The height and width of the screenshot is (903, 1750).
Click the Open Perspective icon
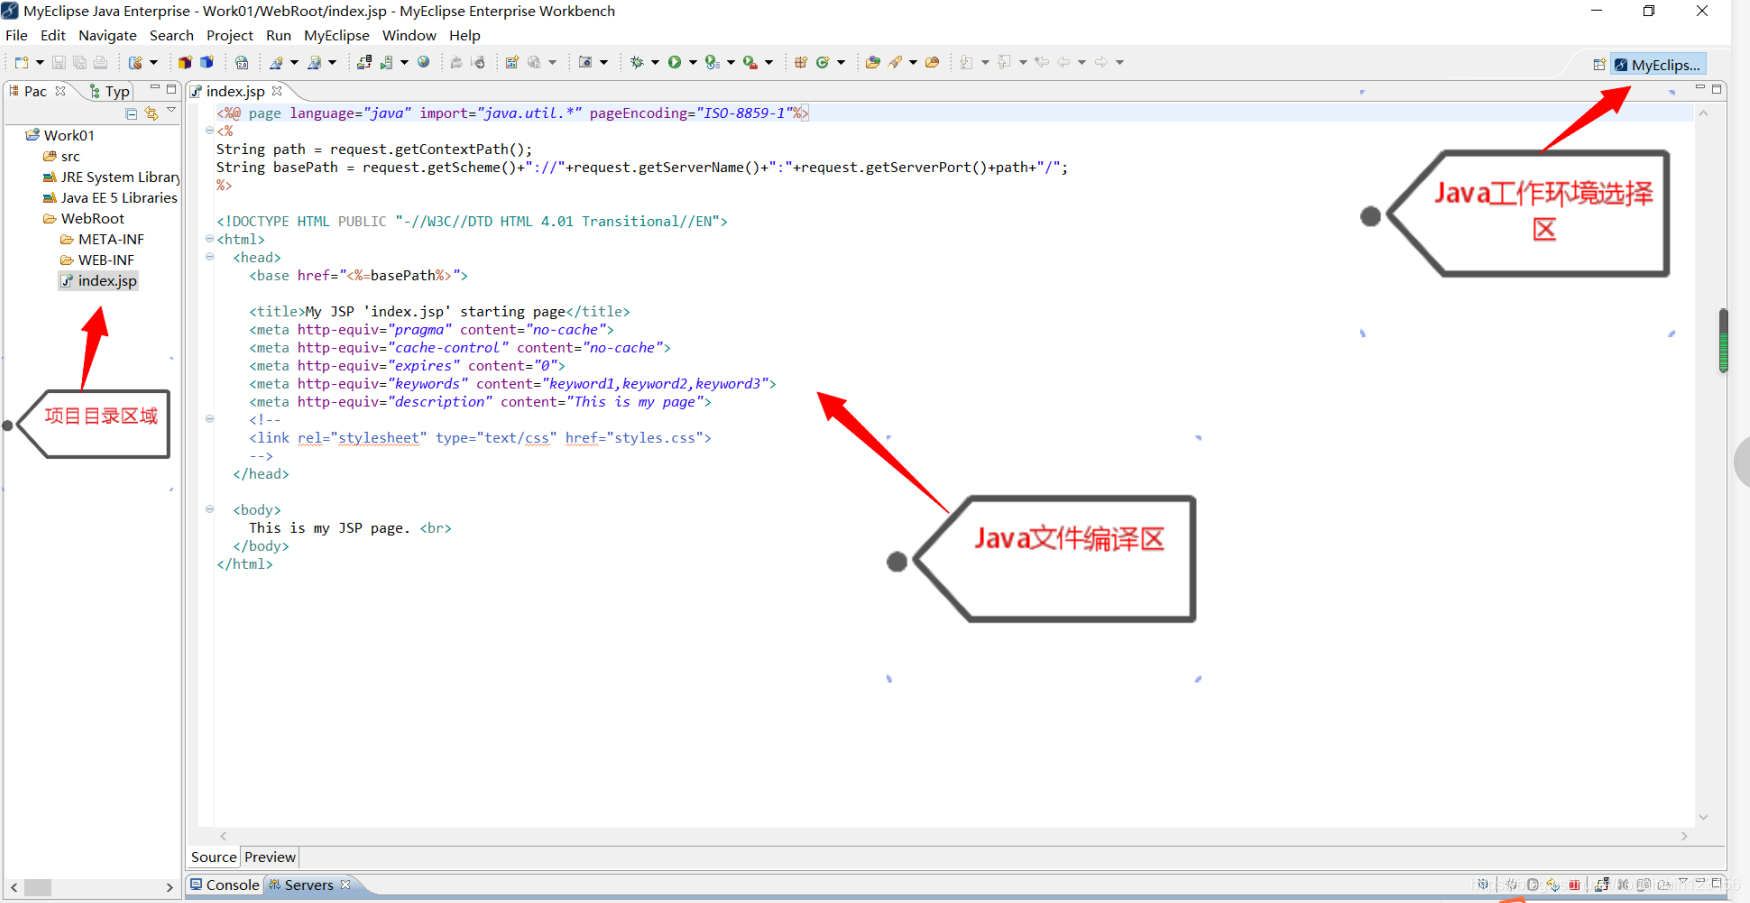coord(1599,65)
